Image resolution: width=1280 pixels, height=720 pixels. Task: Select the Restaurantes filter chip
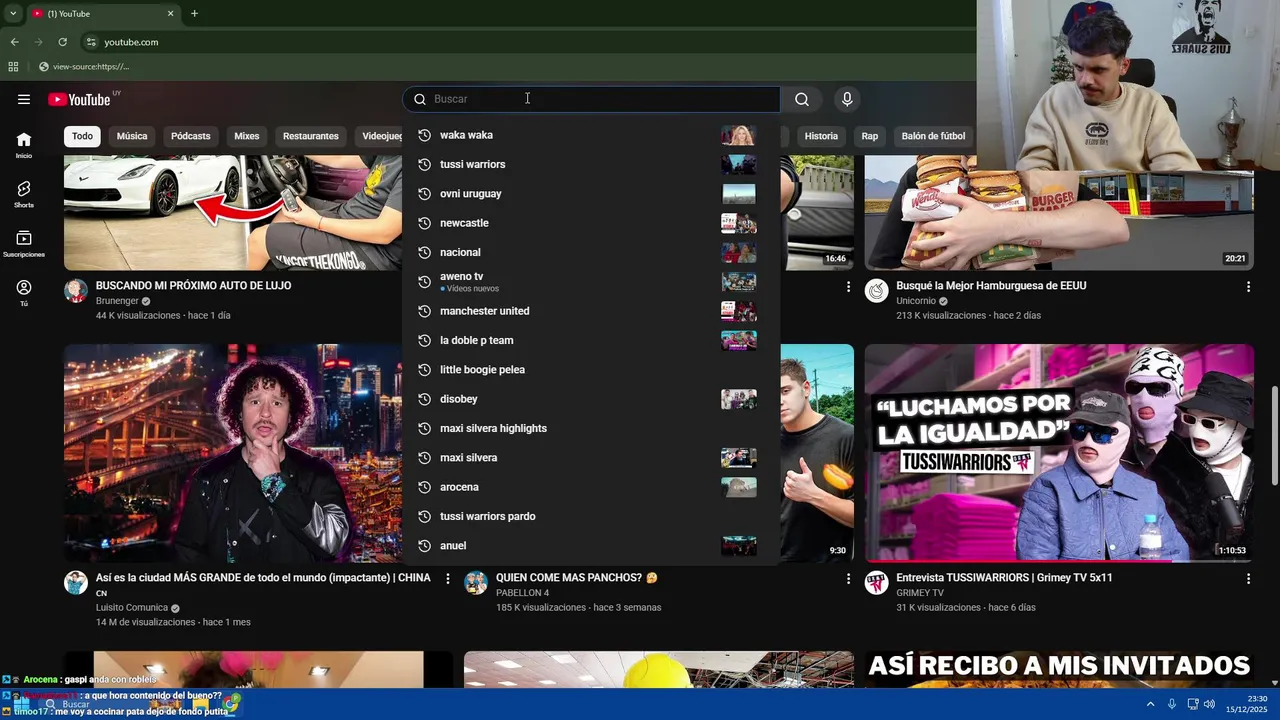point(311,136)
